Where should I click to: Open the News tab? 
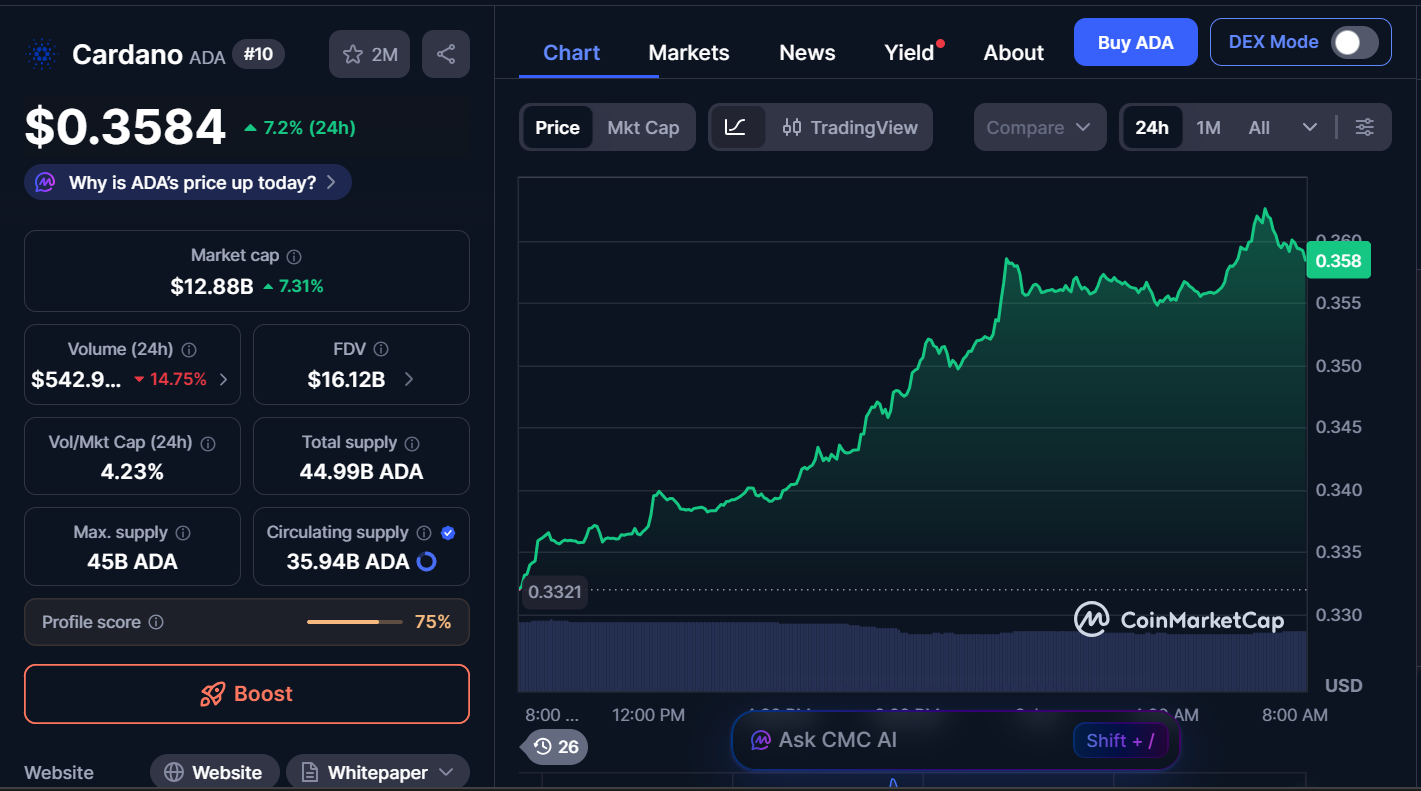[x=807, y=52]
